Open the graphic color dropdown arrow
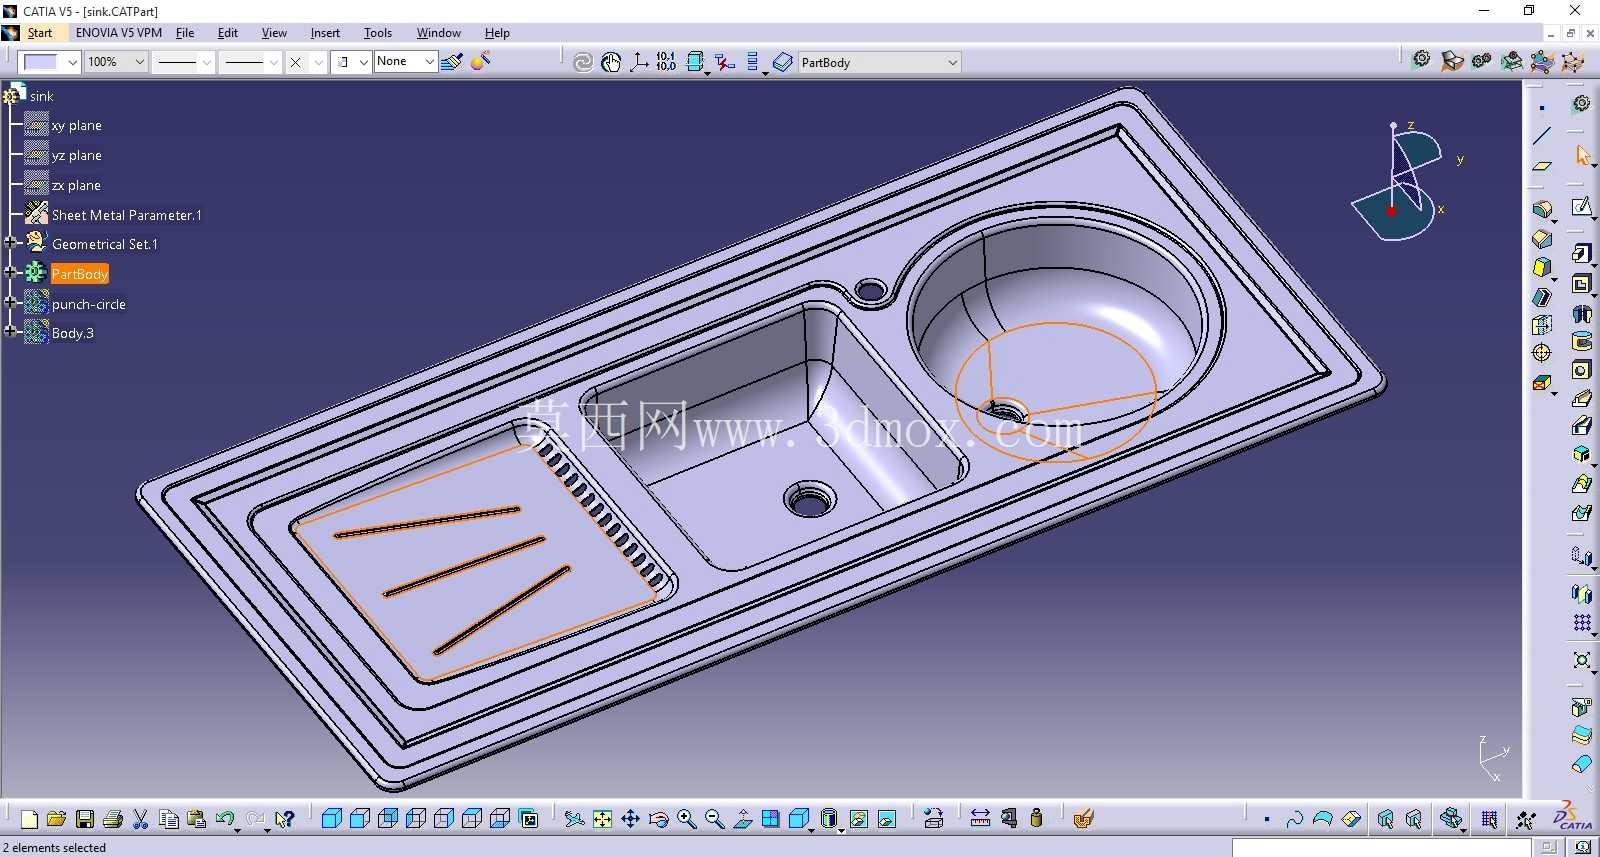This screenshot has height=857, width=1600. click(72, 62)
